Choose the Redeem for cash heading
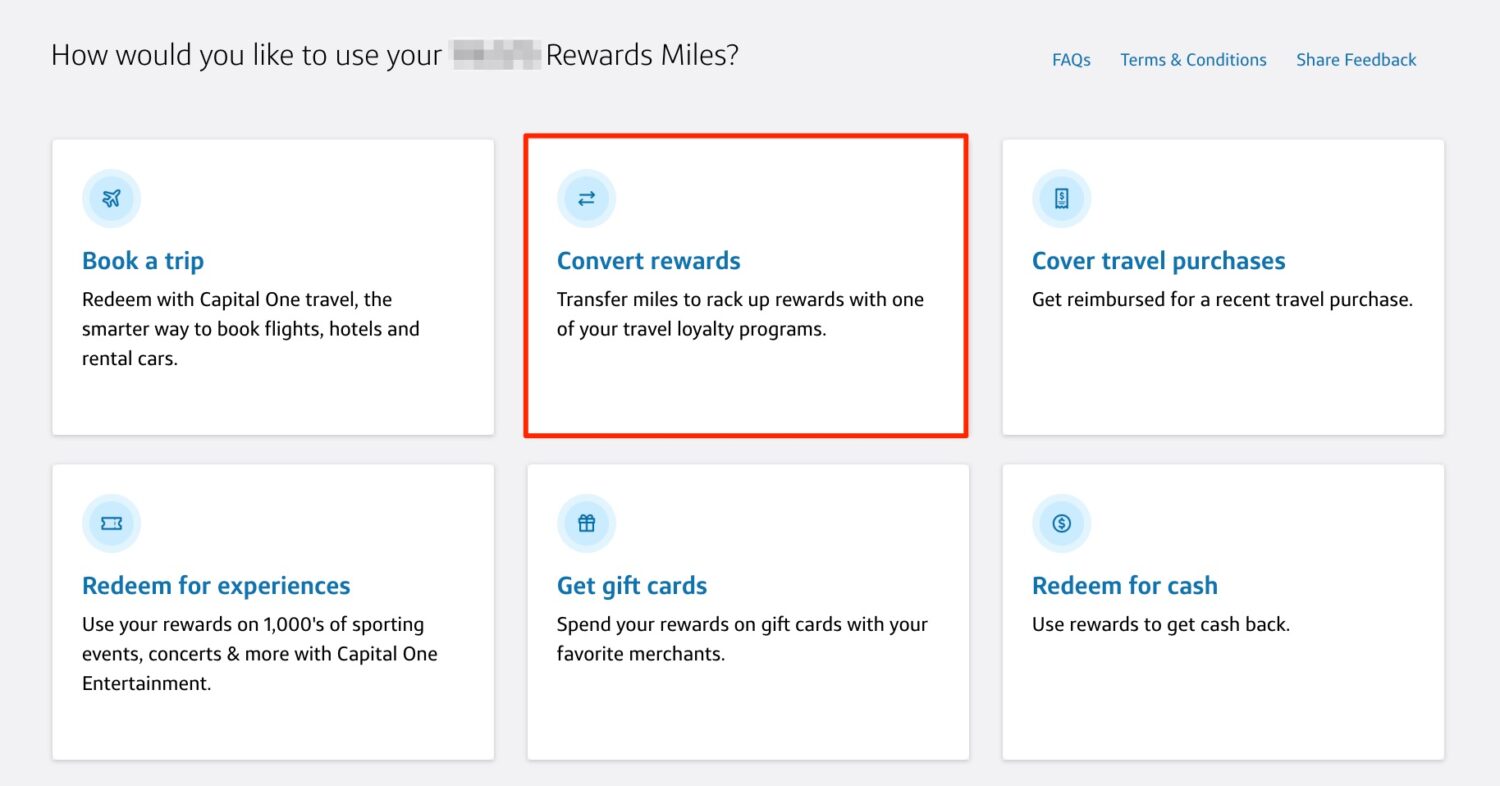Image resolution: width=1500 pixels, height=786 pixels. tap(1124, 586)
